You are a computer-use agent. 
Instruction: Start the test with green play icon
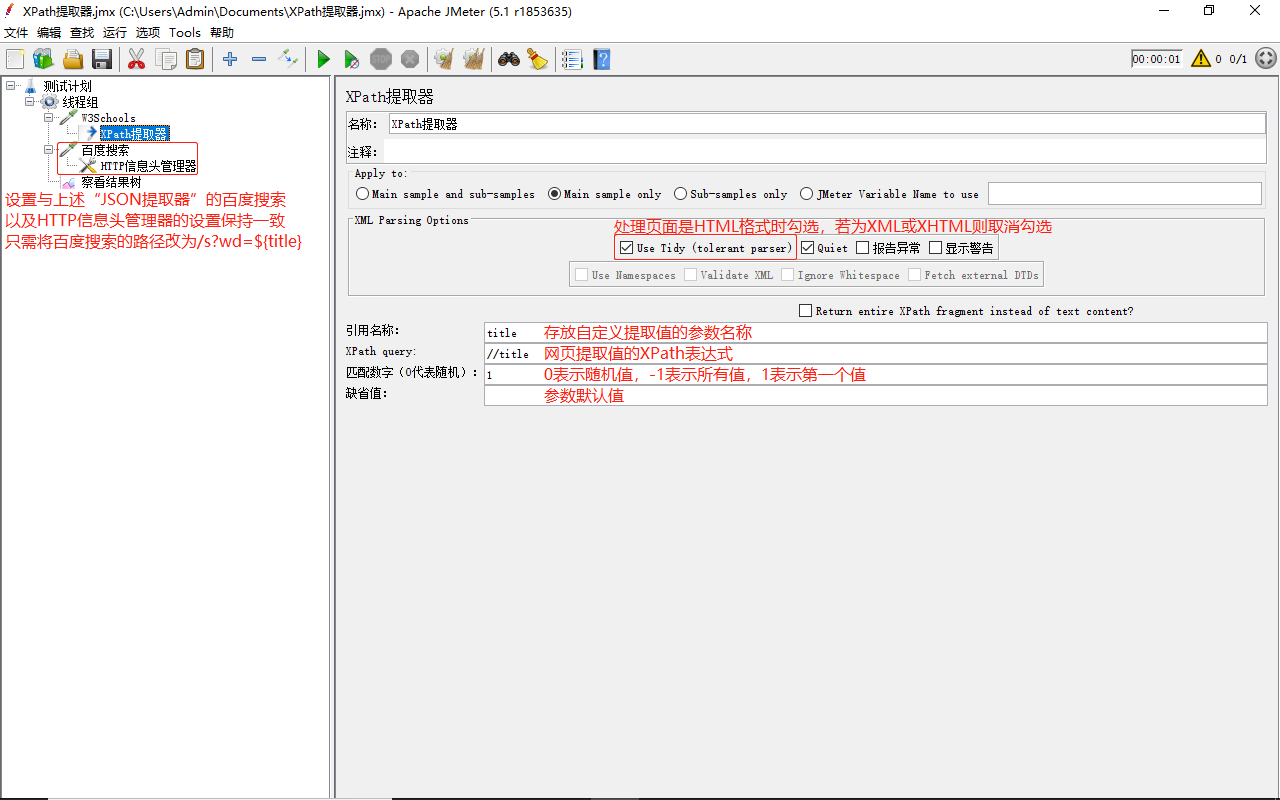[x=323, y=59]
